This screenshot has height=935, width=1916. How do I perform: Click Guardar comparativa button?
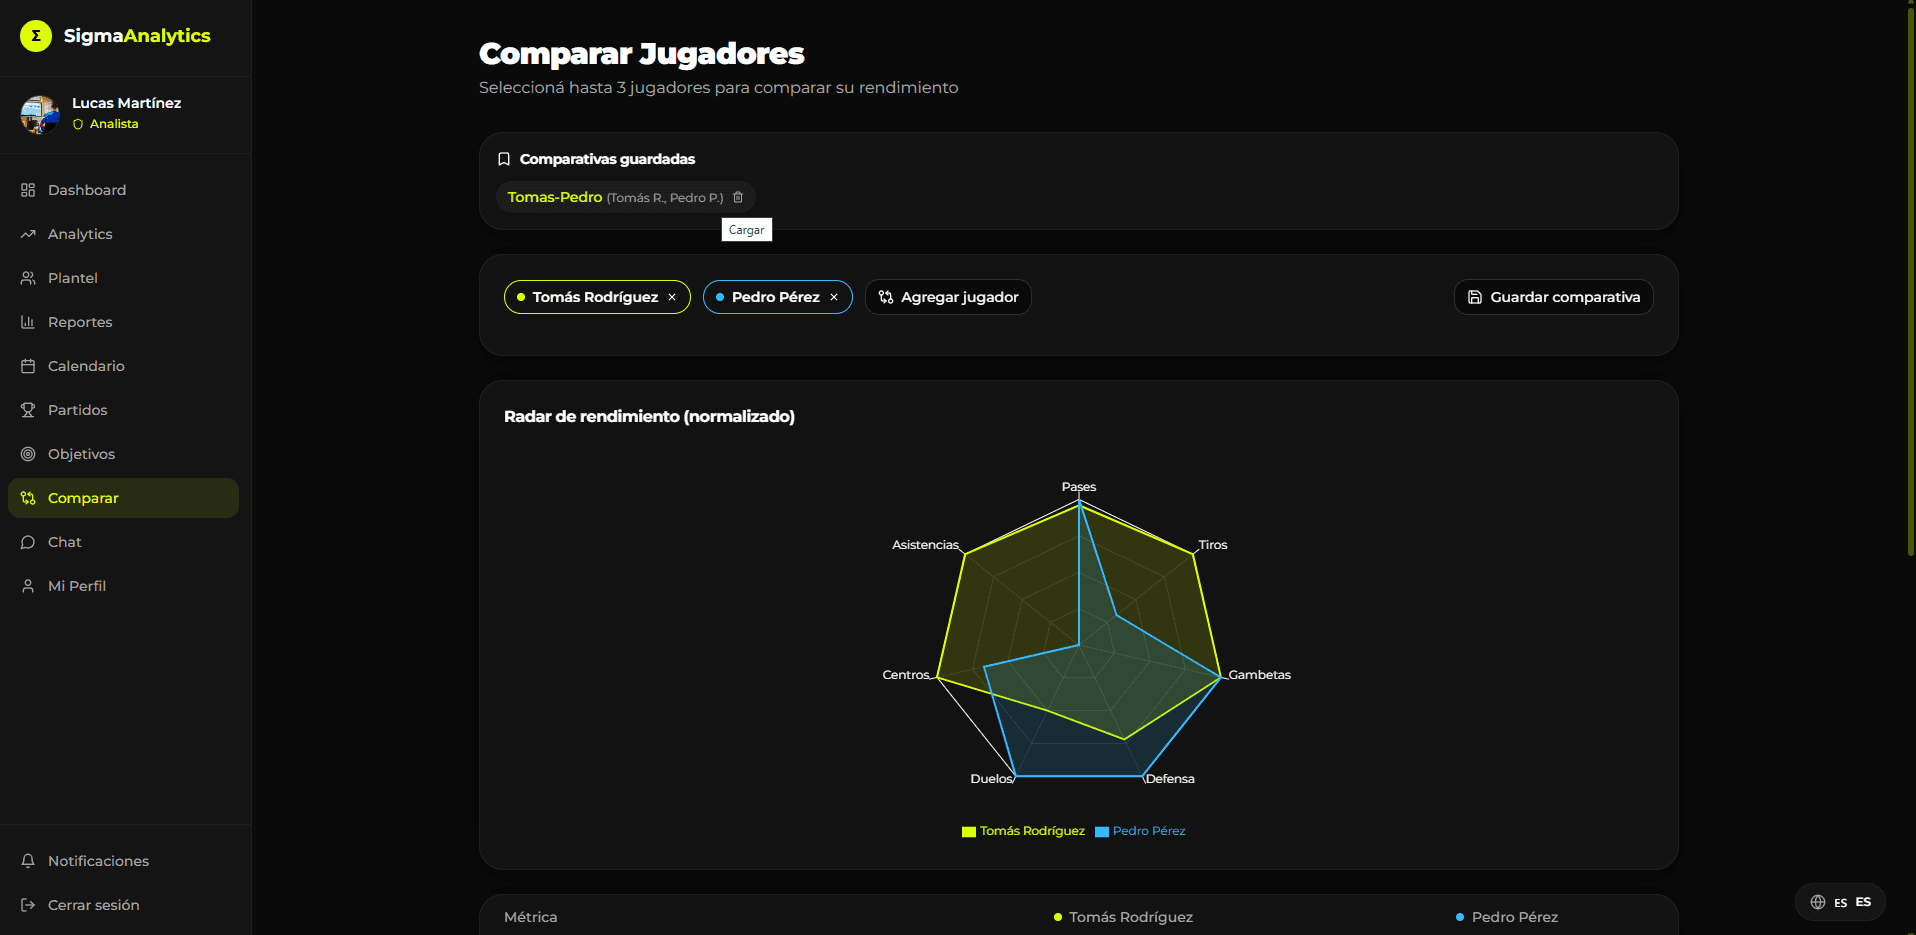1553,297
